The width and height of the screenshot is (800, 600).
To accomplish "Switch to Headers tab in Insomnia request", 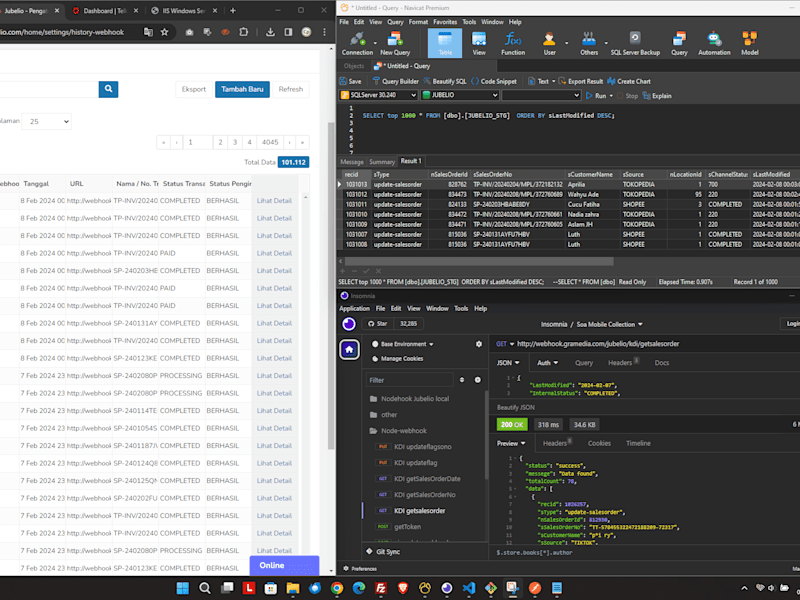I will coord(622,363).
